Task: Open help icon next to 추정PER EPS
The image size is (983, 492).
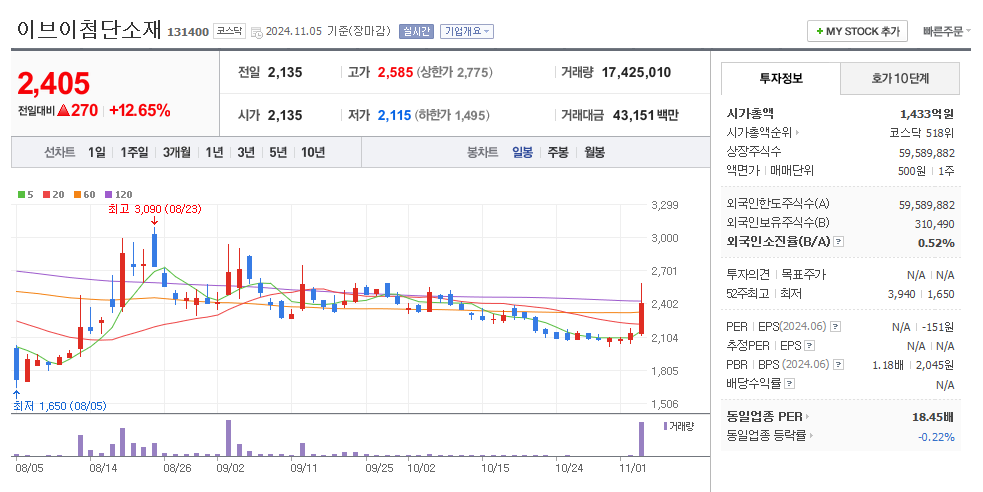Action: 810,345
